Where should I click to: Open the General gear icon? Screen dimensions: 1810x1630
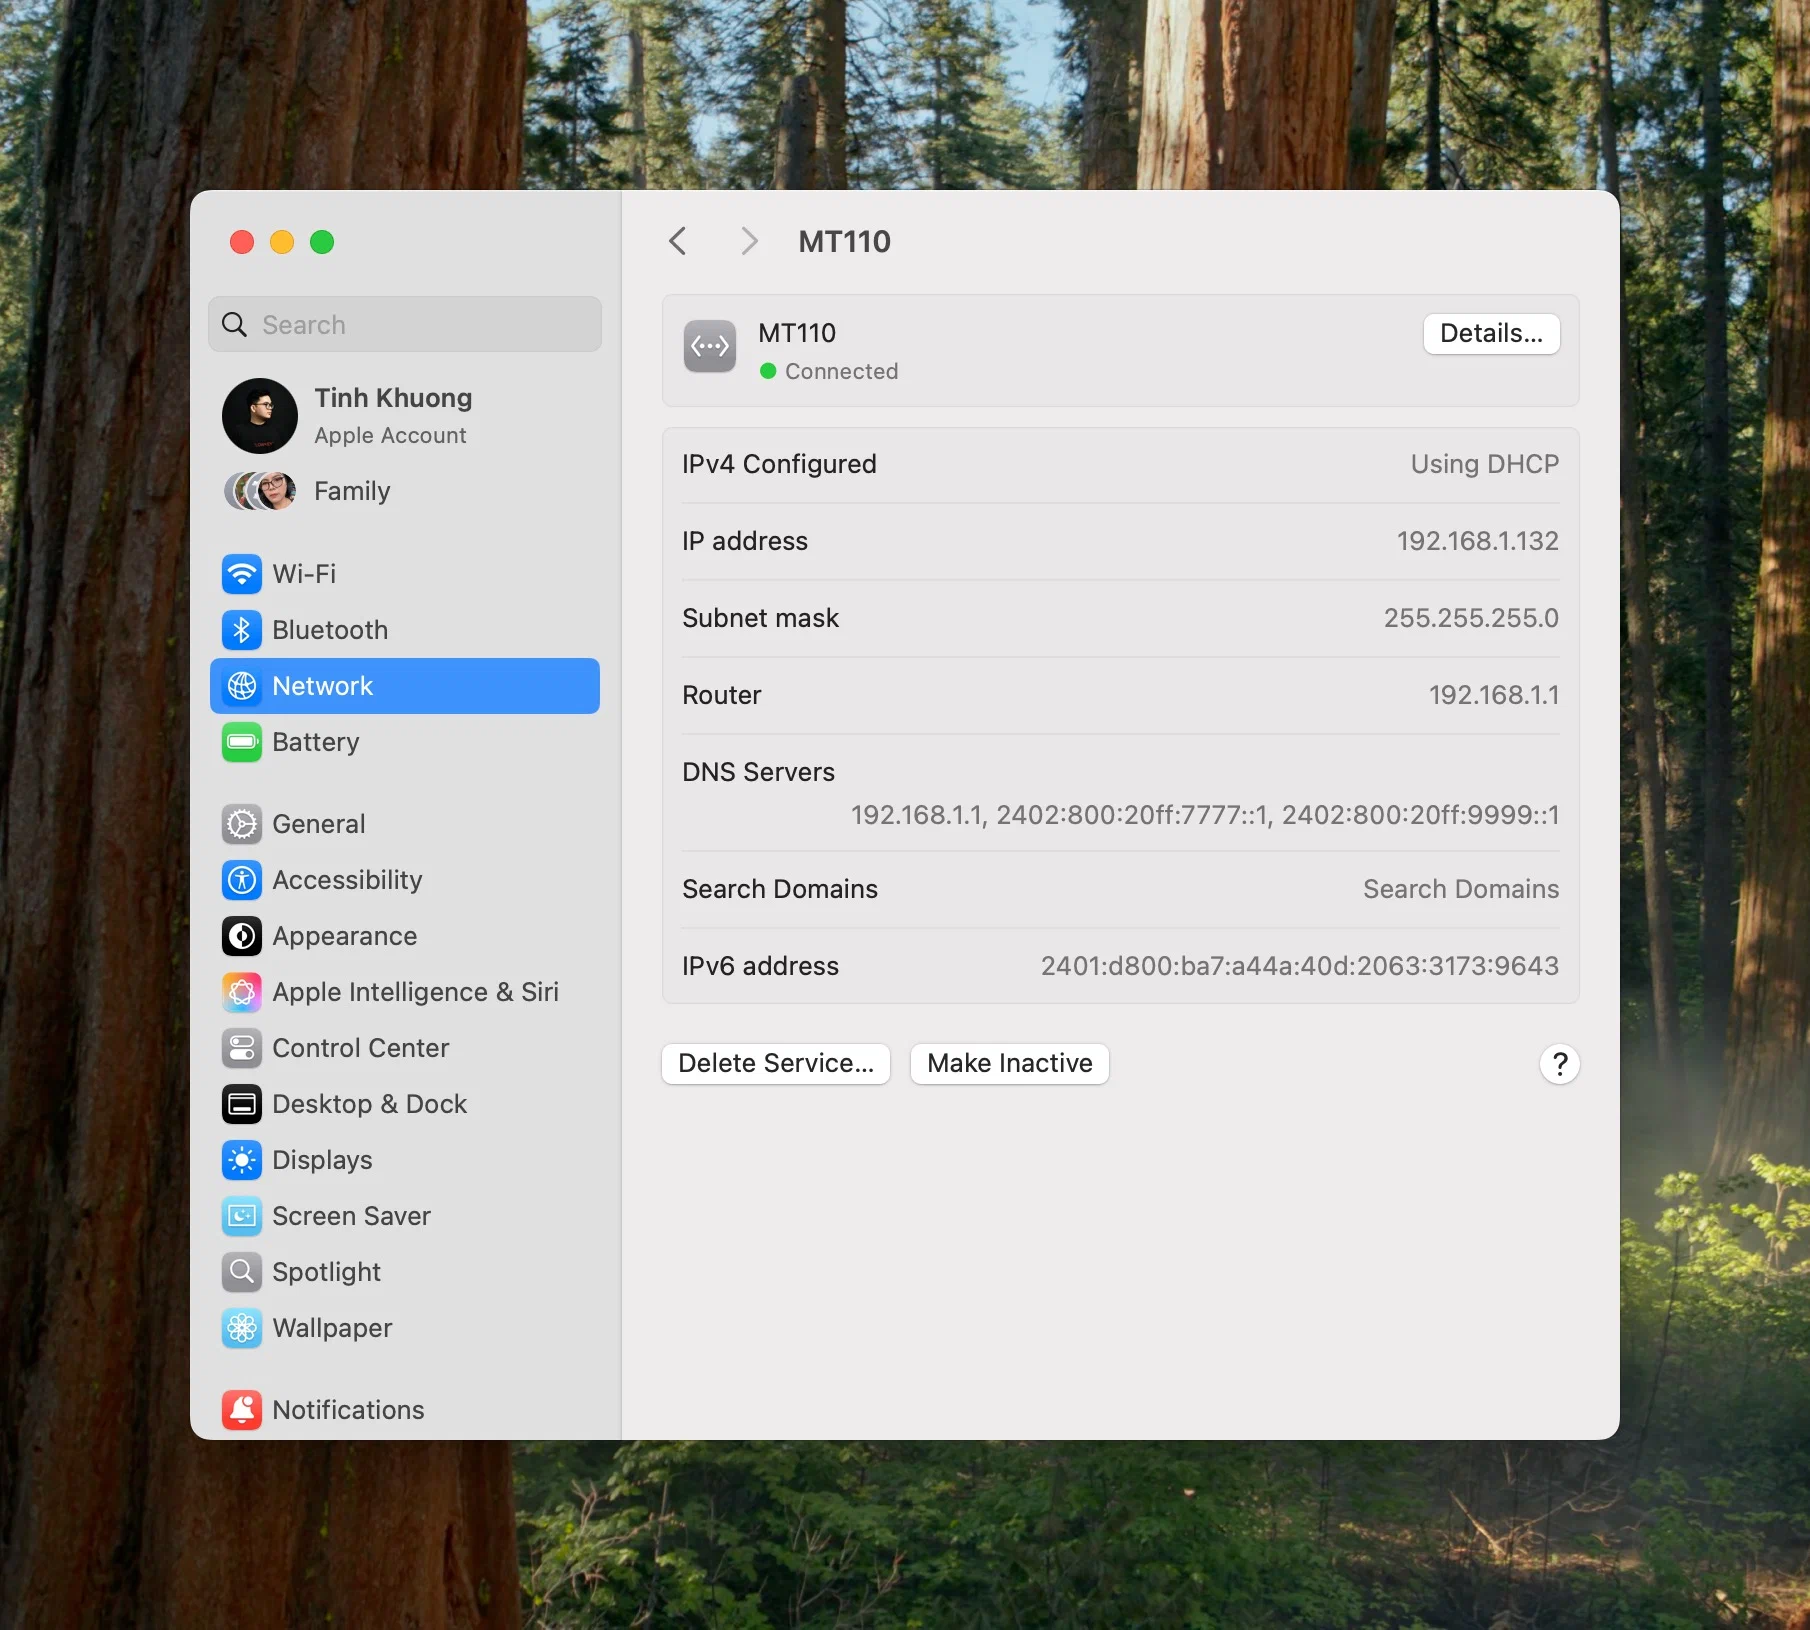242,824
